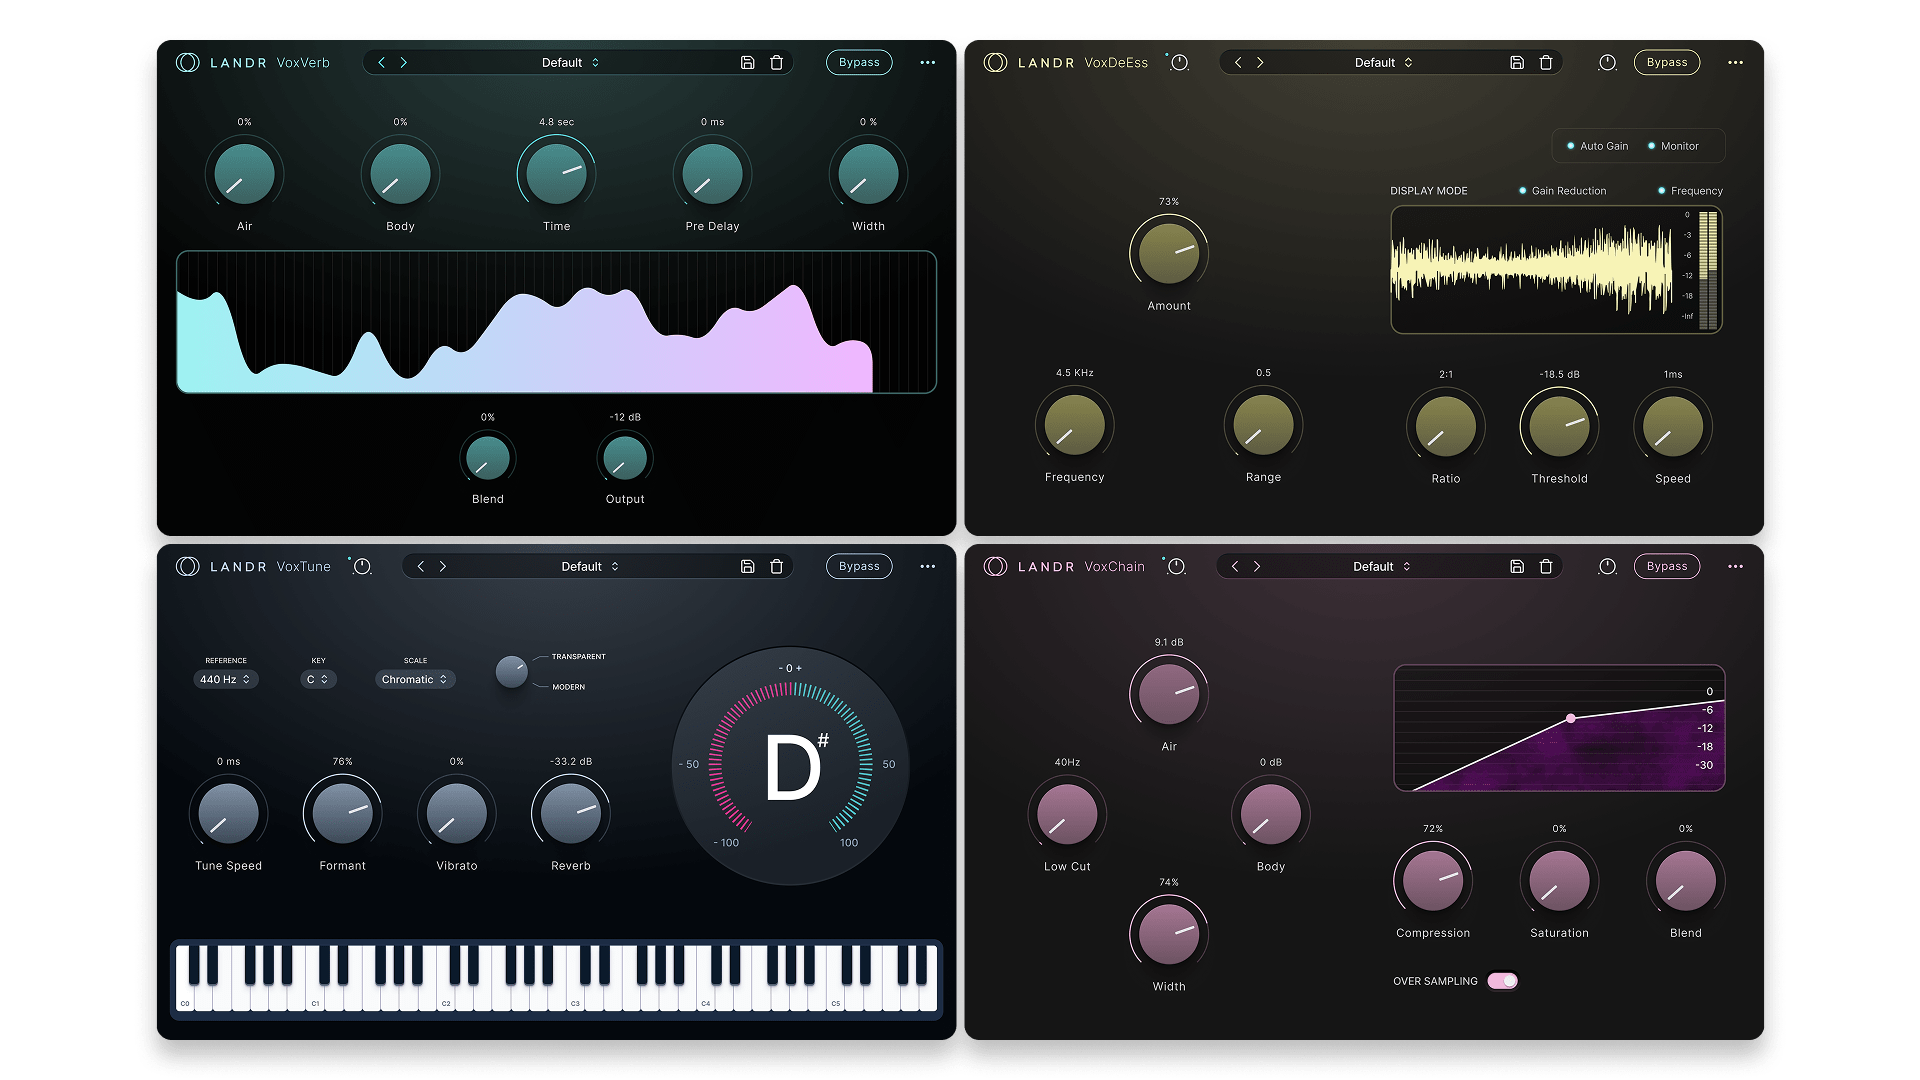The image size is (1920, 1080).
Task: Click Bypass on the VoxTune plugin
Action: click(x=859, y=566)
